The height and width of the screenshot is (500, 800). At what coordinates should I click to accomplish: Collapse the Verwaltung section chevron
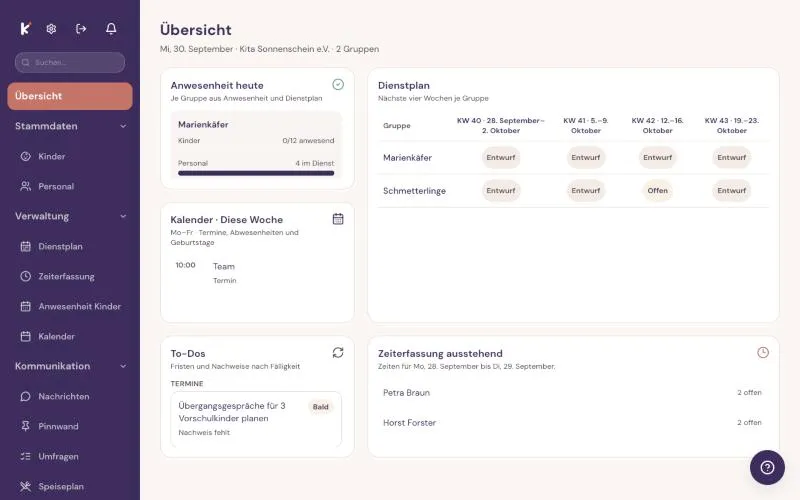123,216
